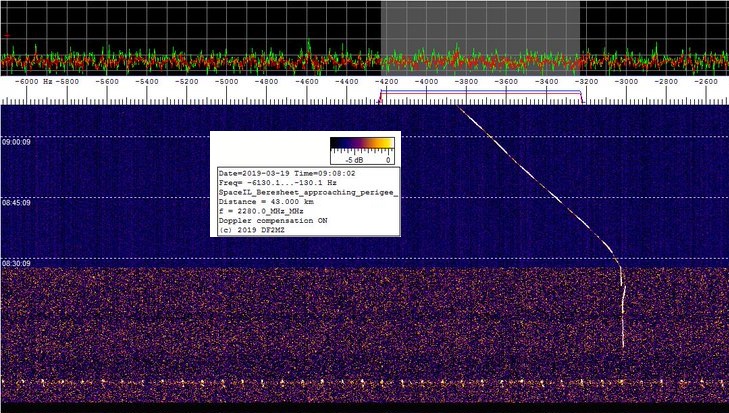
Task: Click the red marker at spectrum graph left edge
Action: tap(7, 36)
